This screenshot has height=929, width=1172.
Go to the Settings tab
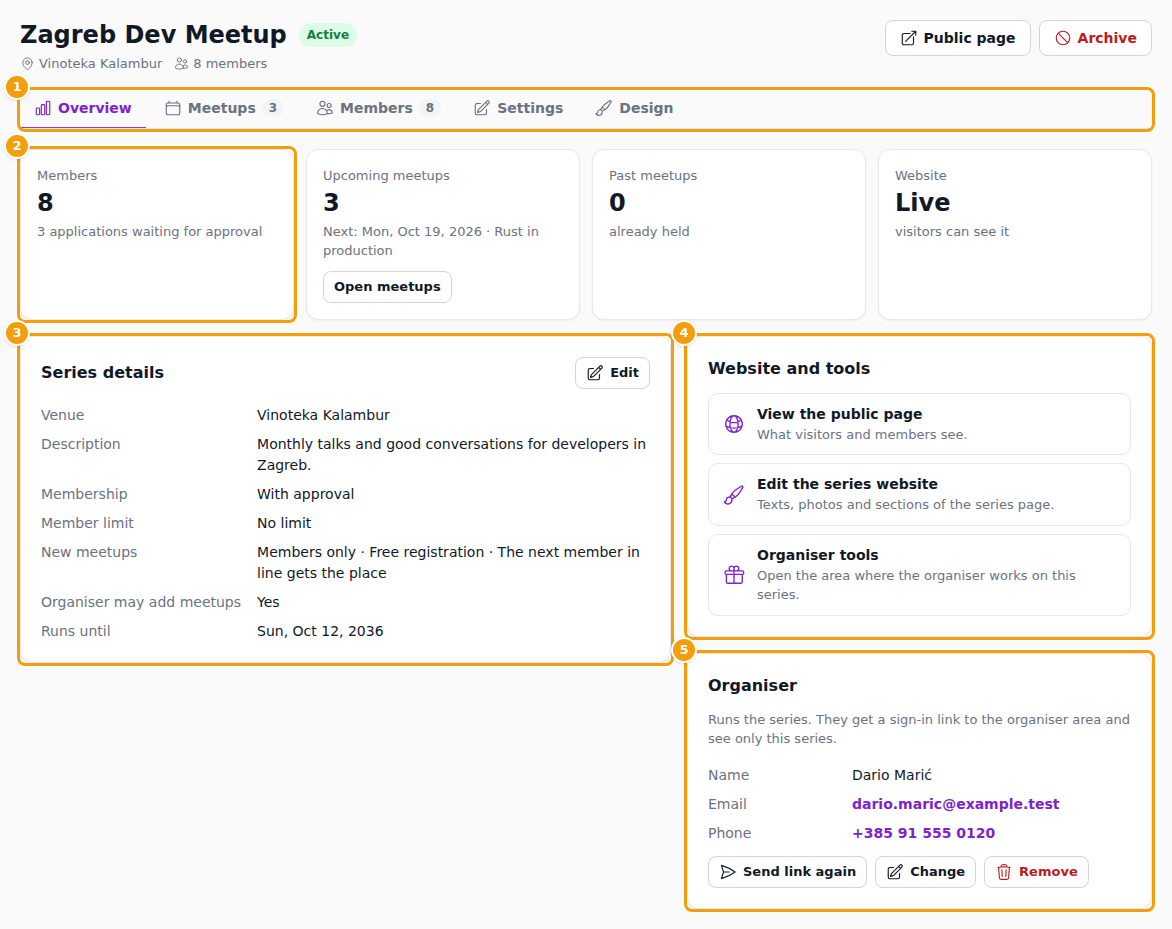(519, 108)
